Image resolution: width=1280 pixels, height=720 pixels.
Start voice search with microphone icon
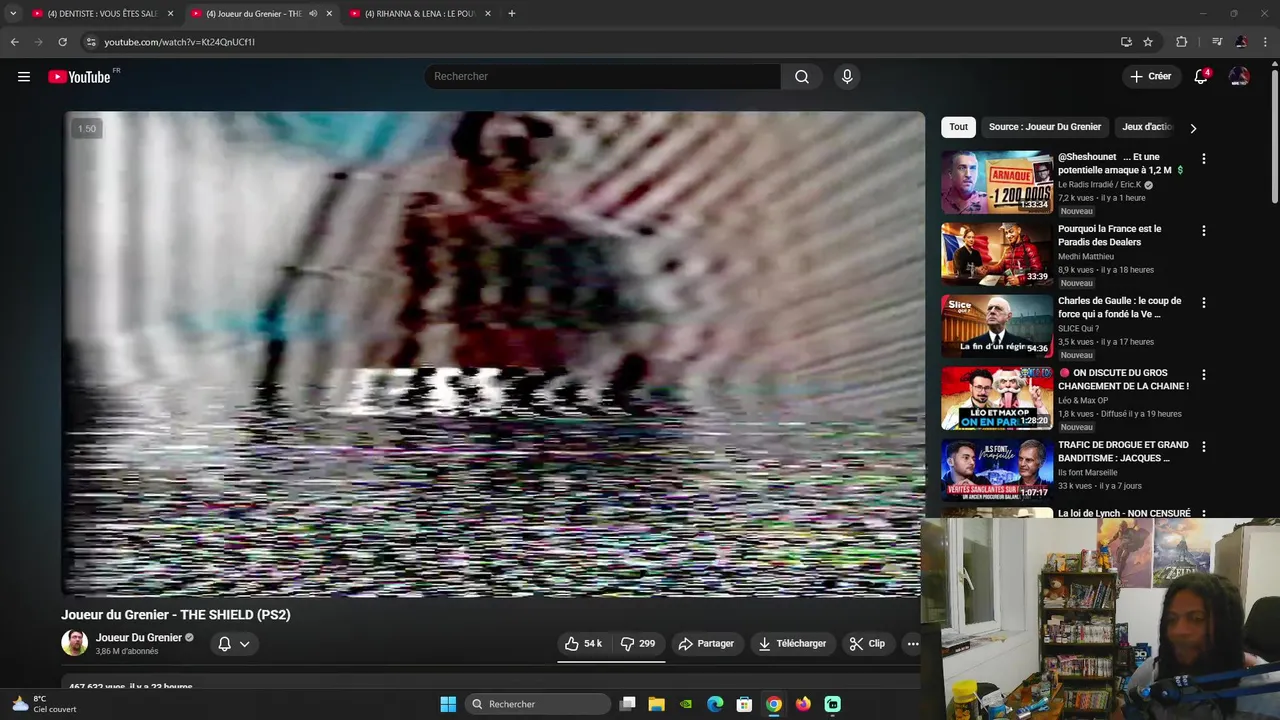(x=847, y=77)
